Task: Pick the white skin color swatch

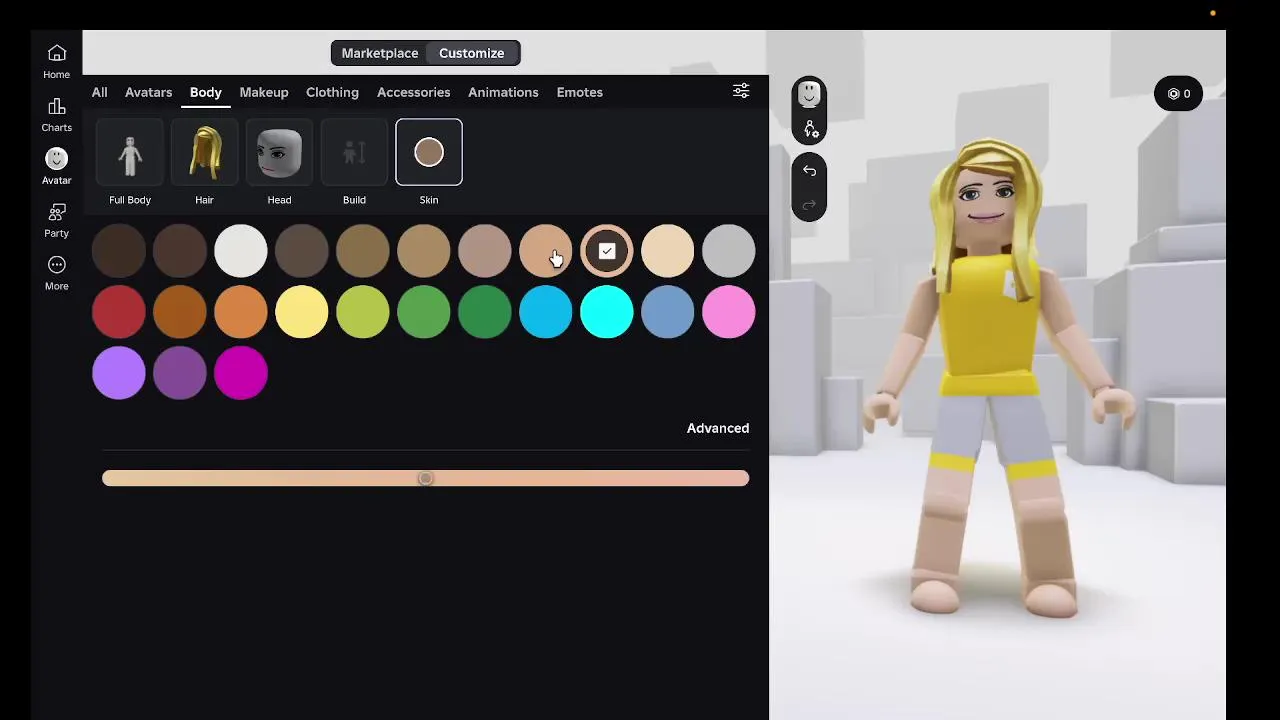Action: [241, 251]
